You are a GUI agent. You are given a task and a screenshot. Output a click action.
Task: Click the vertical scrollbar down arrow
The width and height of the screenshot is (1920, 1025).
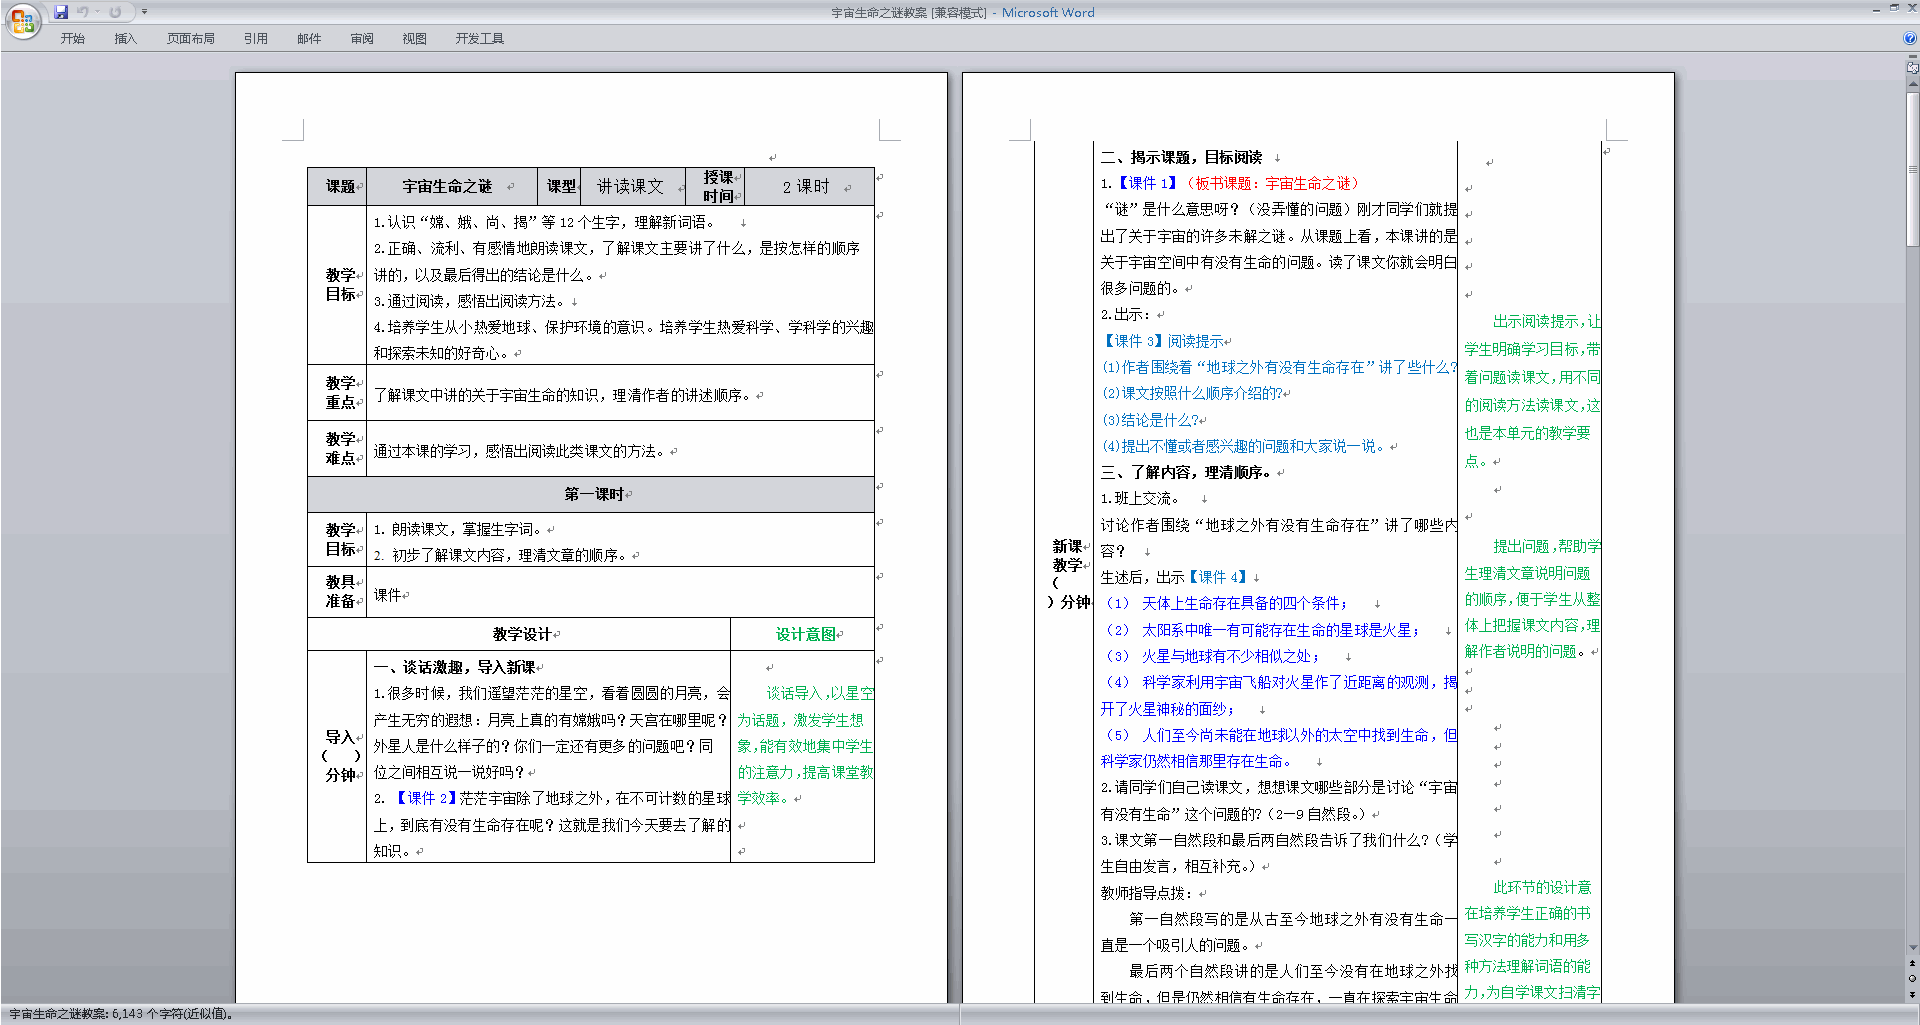point(1912,948)
